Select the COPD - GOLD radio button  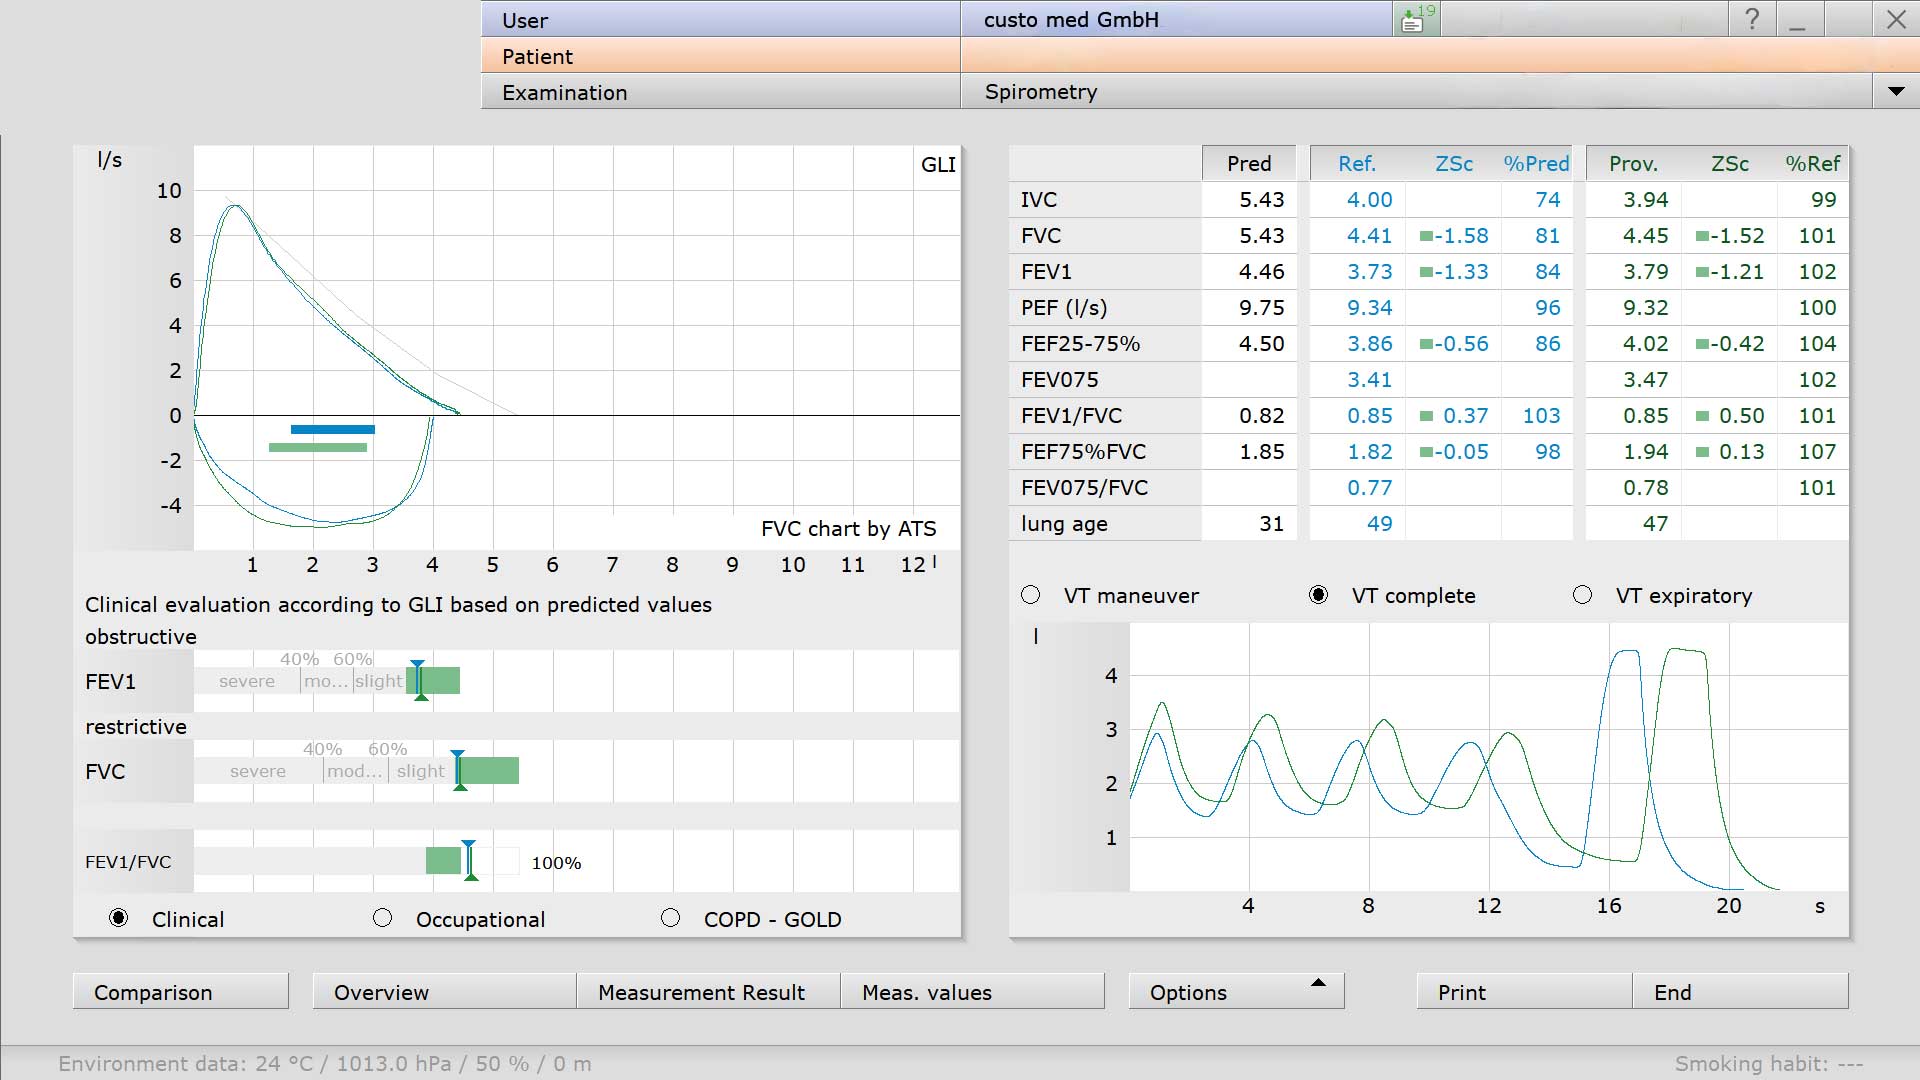point(671,918)
